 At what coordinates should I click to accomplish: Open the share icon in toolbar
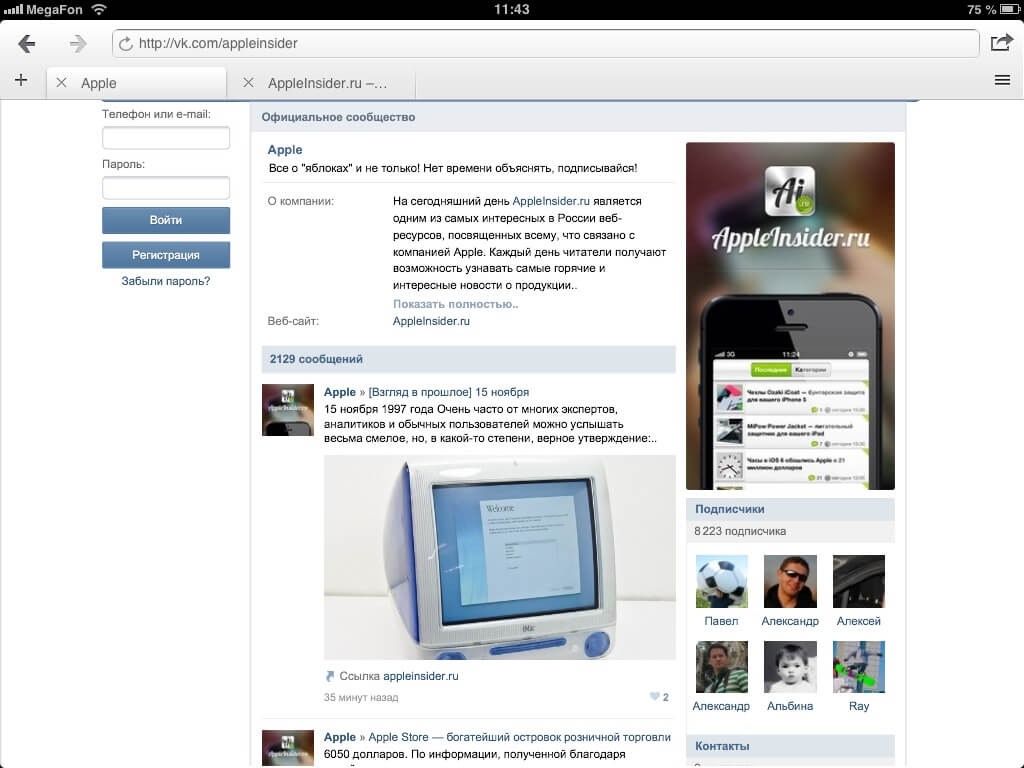pyautogui.click(x=1001, y=42)
